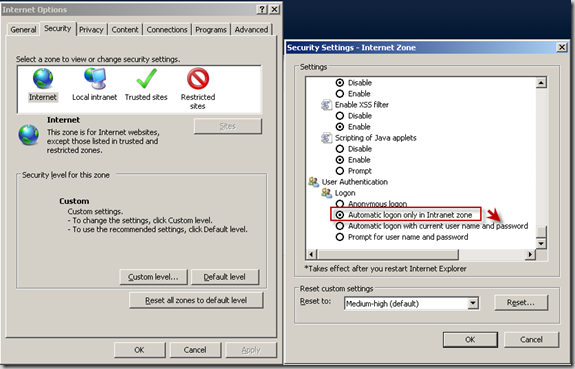This screenshot has width=575, height=369.
Task: Select the Local intranet zone icon
Action: pyautogui.click(x=95, y=78)
